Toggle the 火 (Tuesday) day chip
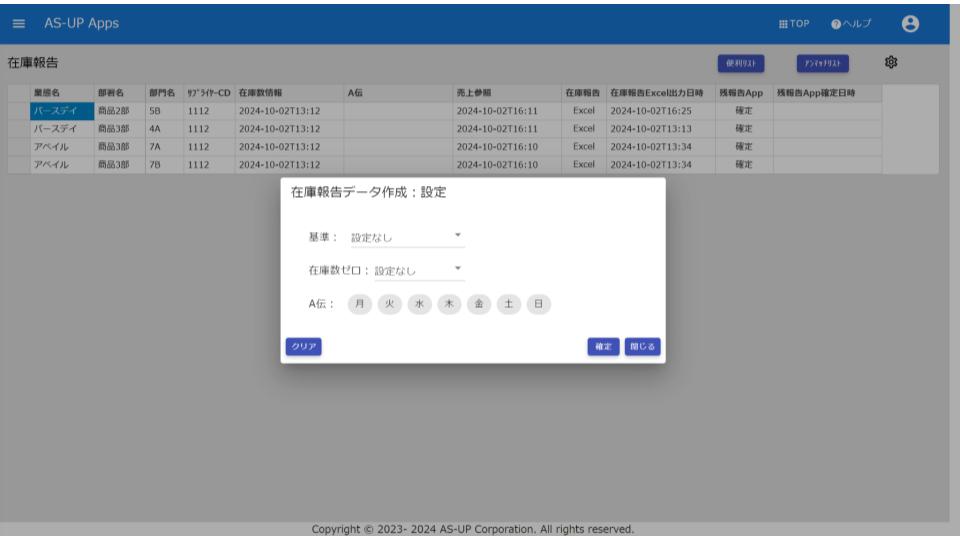The width and height of the screenshot is (960, 540). [390, 305]
